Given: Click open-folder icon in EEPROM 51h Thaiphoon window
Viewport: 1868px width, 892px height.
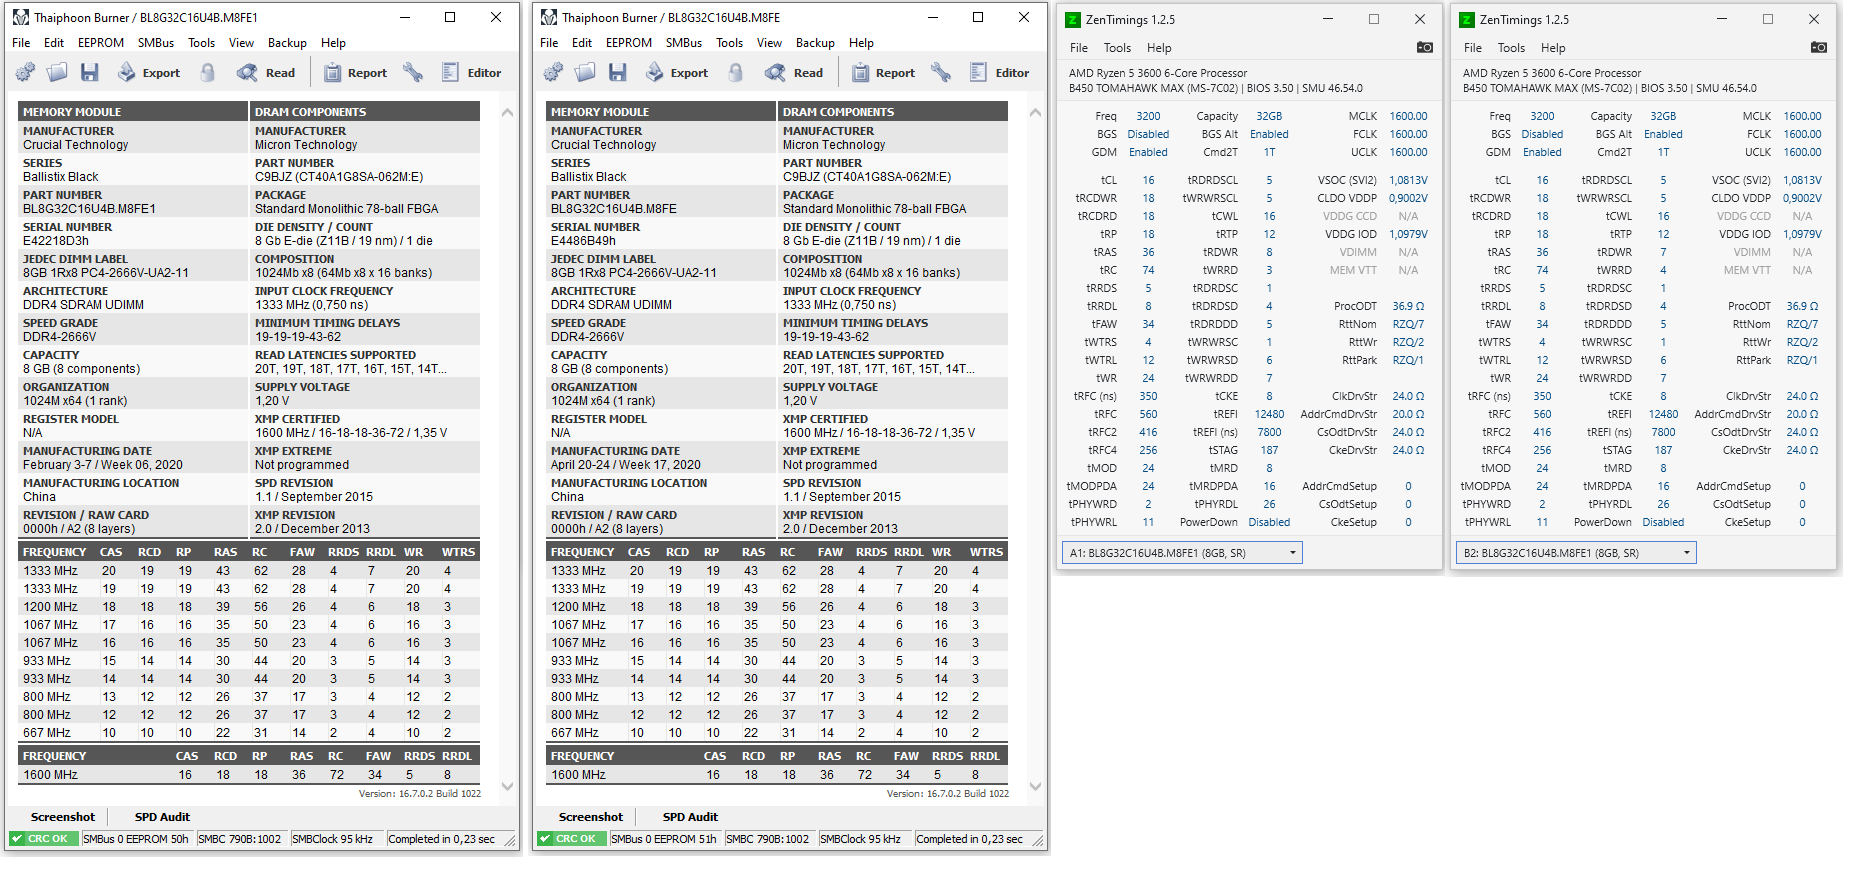Looking at the screenshot, I should (586, 72).
